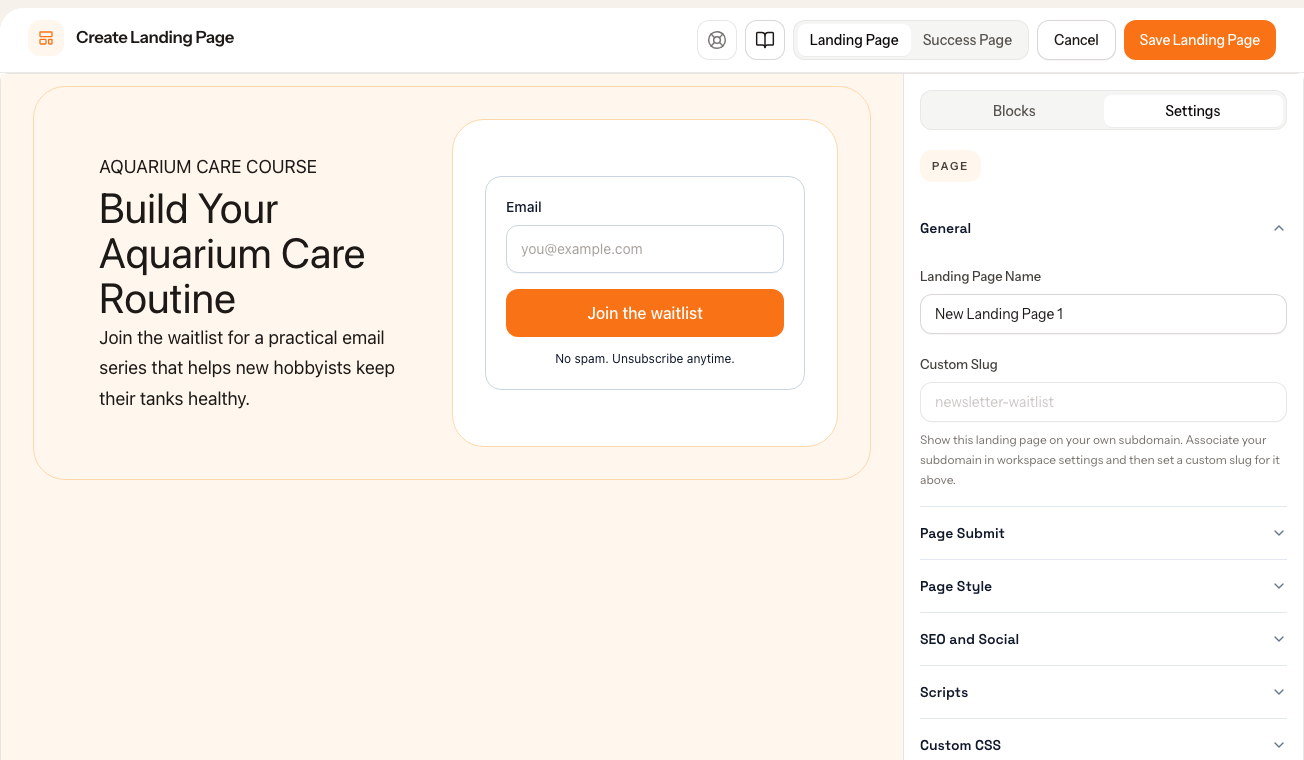Expand the Page Submit section
Viewport: 1304px width, 760px height.
(x=1103, y=533)
